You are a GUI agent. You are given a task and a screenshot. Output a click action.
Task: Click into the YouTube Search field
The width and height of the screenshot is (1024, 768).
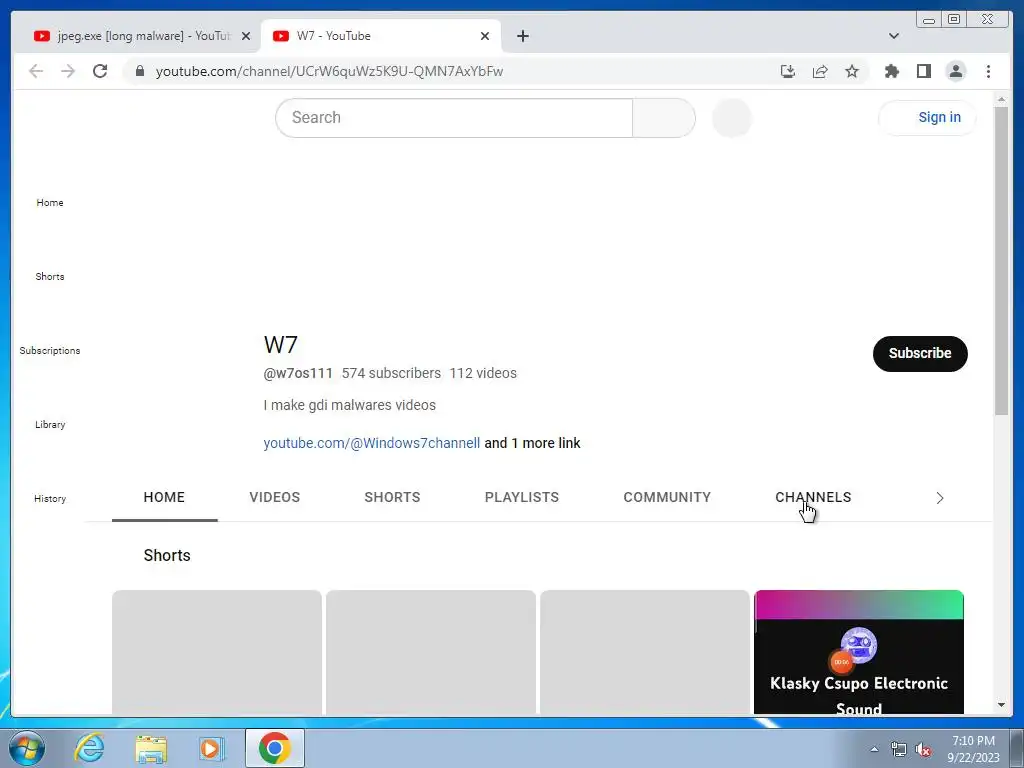pyautogui.click(x=454, y=118)
